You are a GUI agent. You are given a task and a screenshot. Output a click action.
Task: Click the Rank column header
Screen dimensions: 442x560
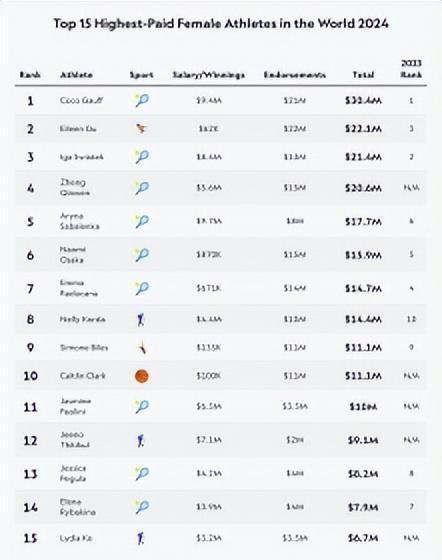point(30,75)
